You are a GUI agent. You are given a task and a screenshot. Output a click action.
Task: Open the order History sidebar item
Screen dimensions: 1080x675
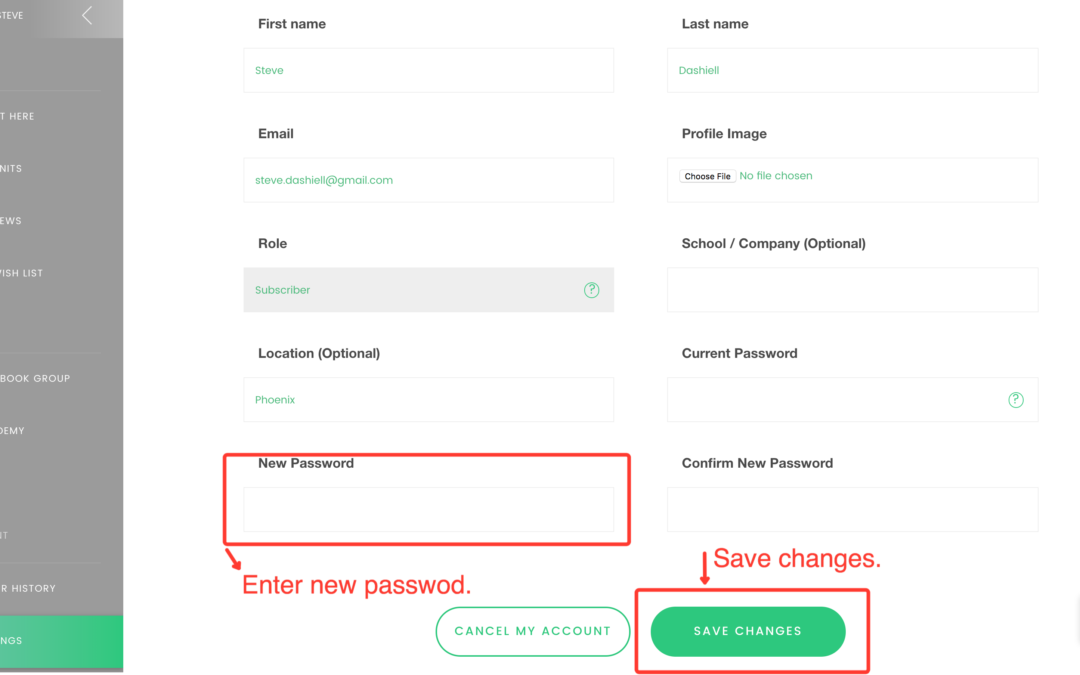(x=30, y=588)
